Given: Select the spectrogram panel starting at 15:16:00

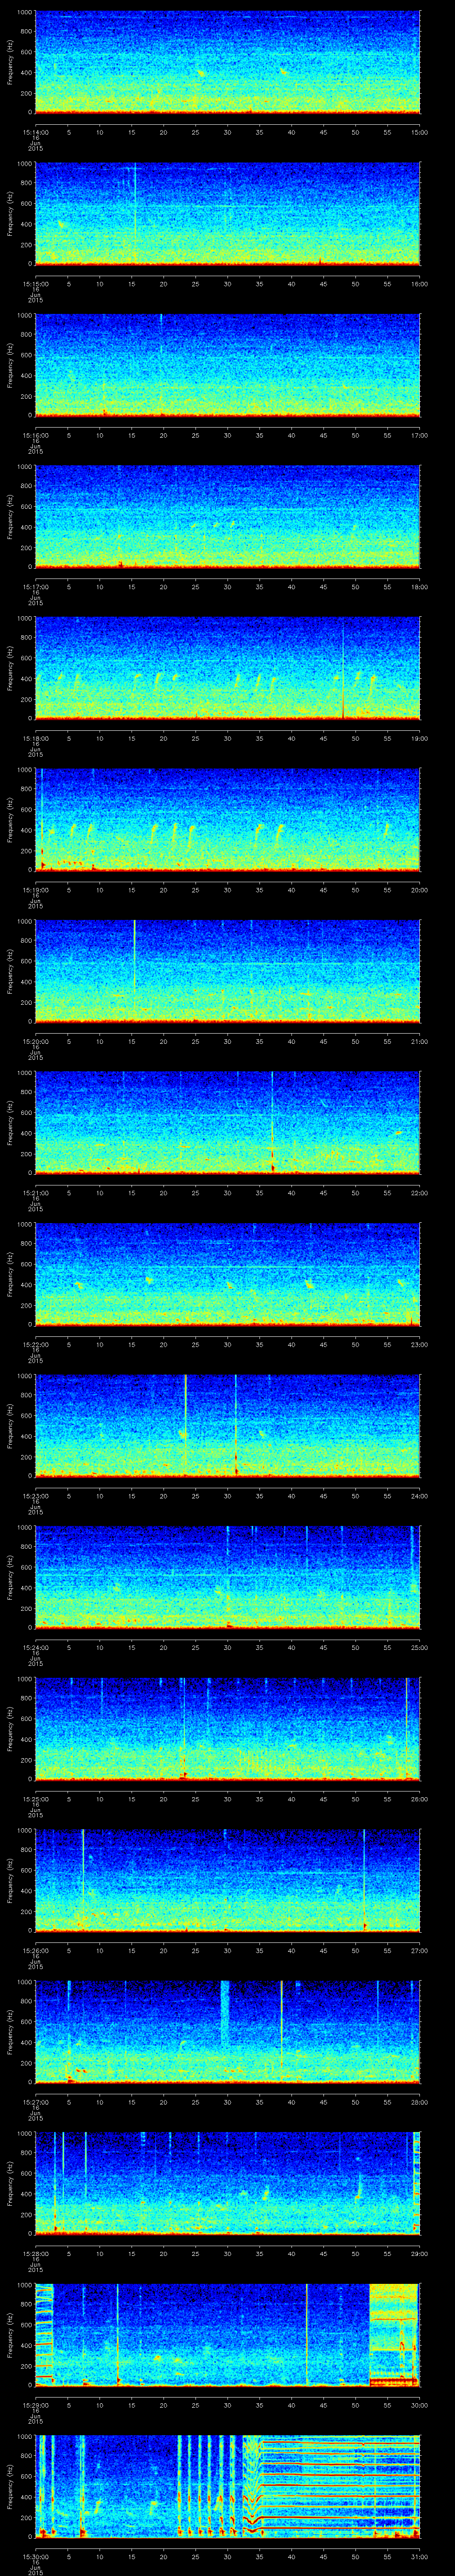Looking at the screenshot, I should click(228, 365).
